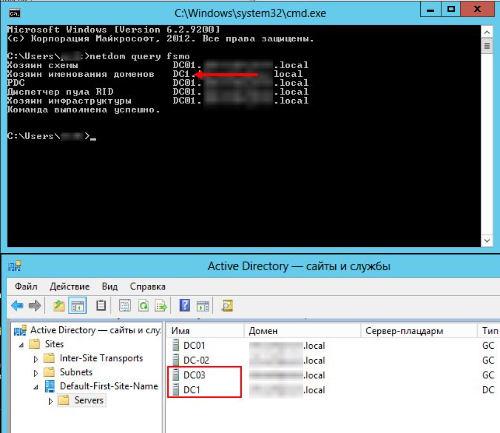The width and height of the screenshot is (500, 433).
Task: Select the DC01 server icon
Action: click(x=176, y=345)
